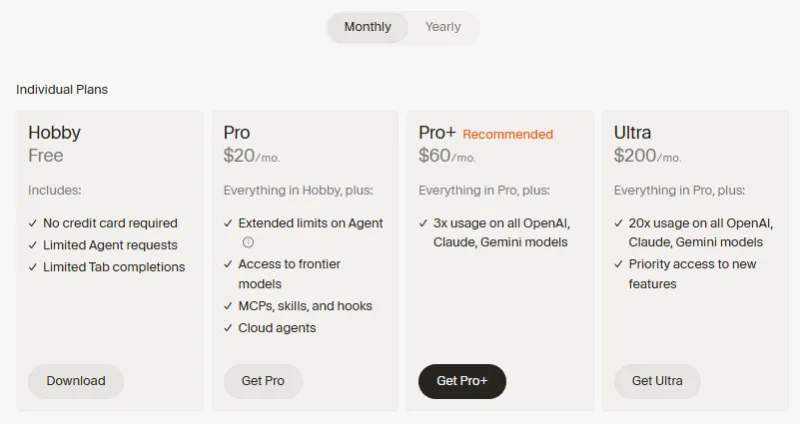
Task: Click the checkmark beside MCPs, skills, and hooks
Action: [228, 306]
